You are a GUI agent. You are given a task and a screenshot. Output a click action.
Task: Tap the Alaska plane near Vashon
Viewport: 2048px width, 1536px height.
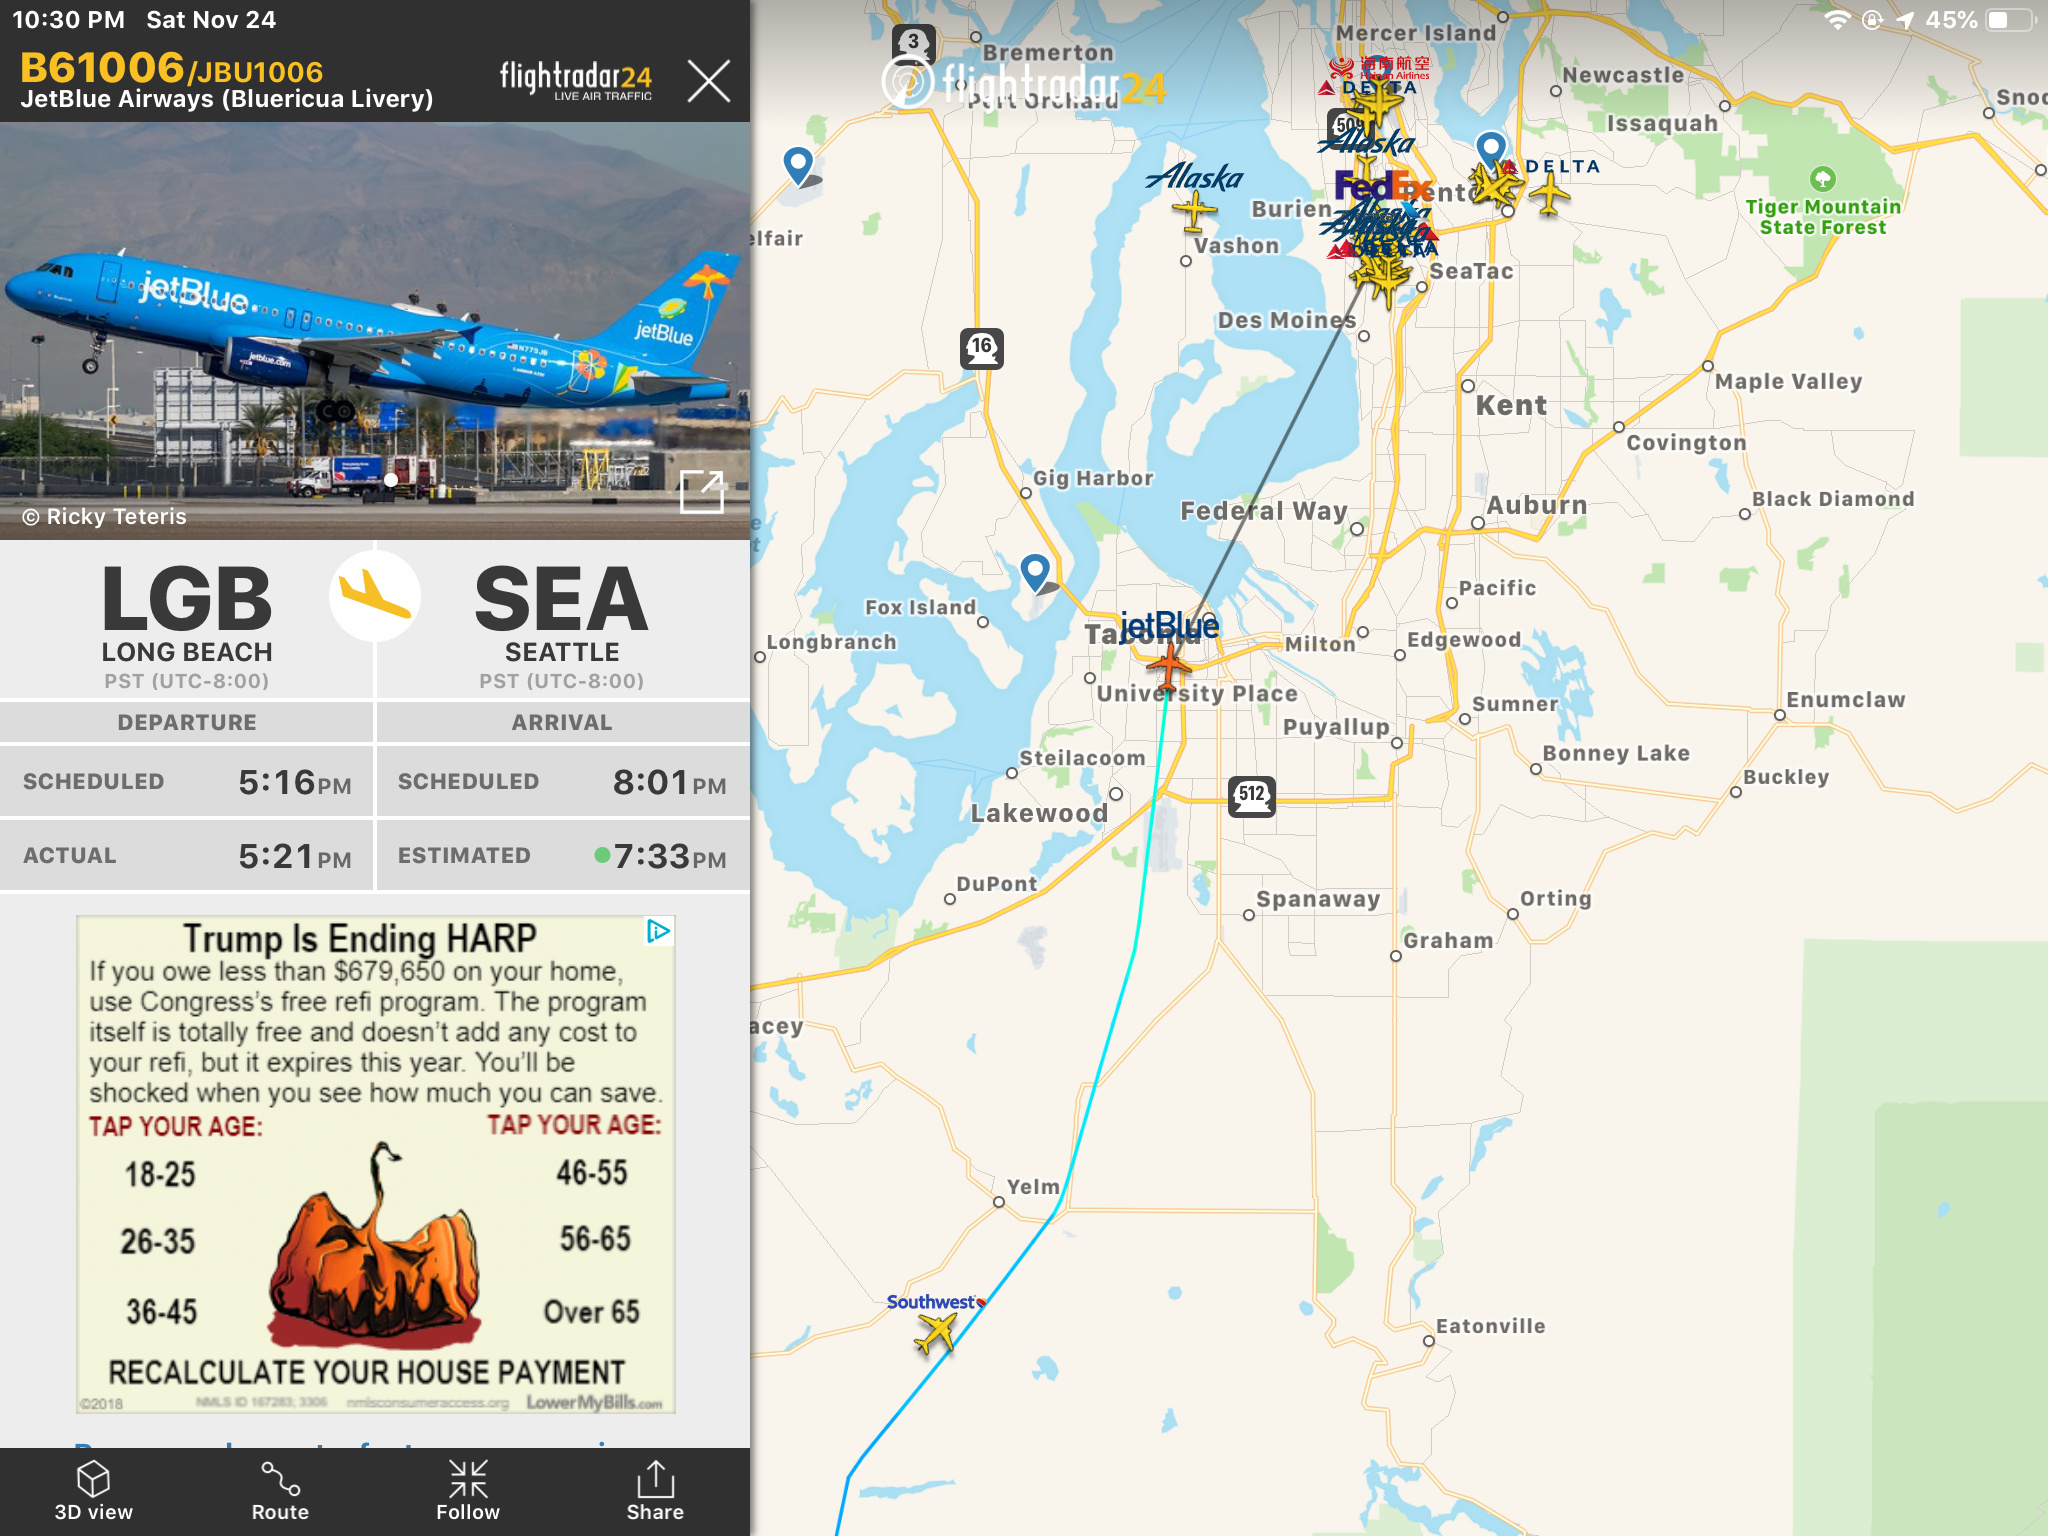point(1194,211)
